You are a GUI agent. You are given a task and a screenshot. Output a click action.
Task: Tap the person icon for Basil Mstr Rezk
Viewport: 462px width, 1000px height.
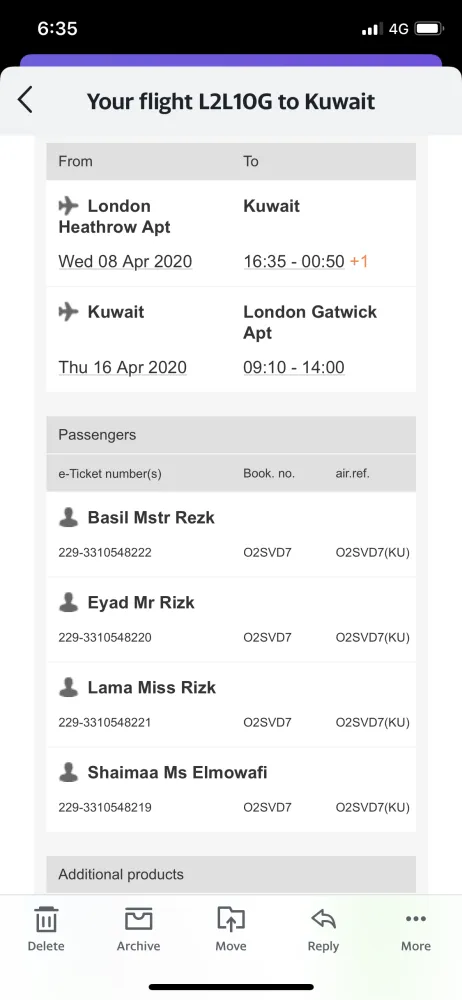[x=68, y=517]
